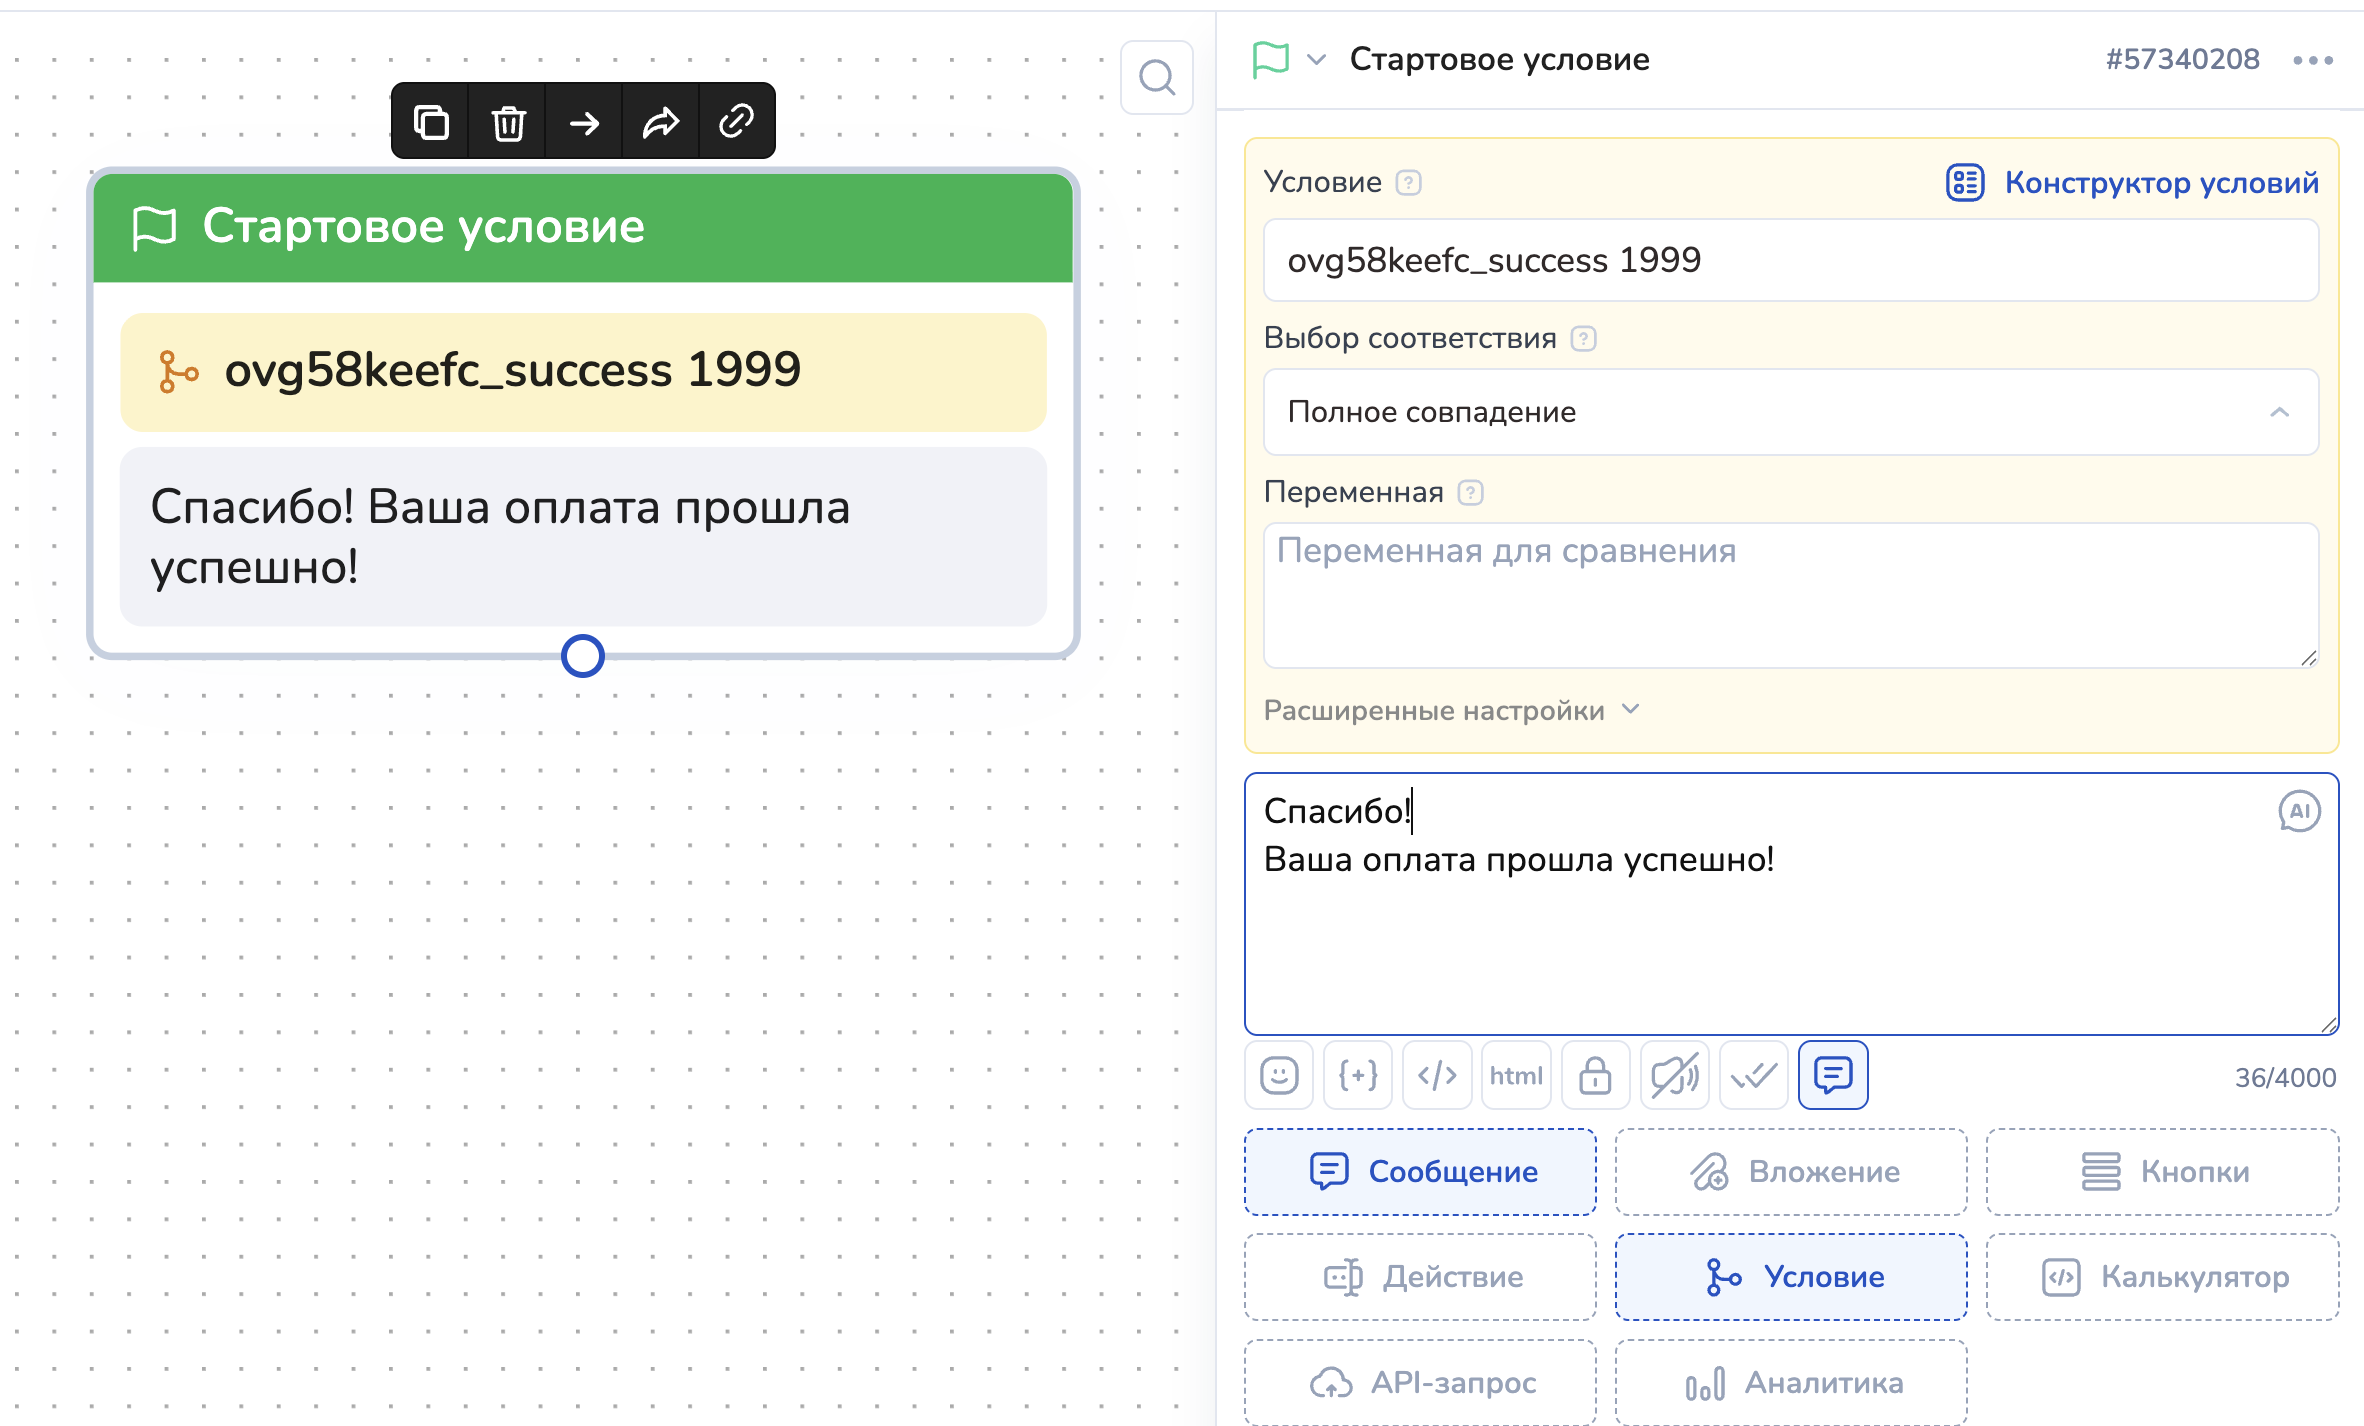Select the Сообщение component tab

[1420, 1171]
